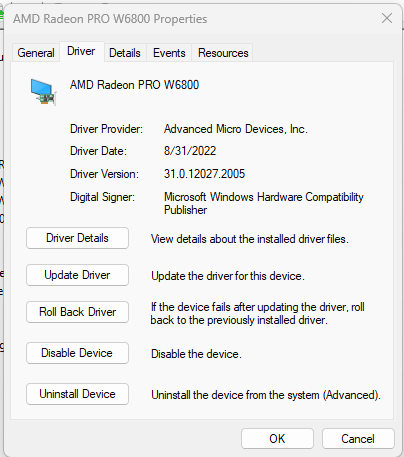
Task: Show the Resources tab
Action: [223, 53]
